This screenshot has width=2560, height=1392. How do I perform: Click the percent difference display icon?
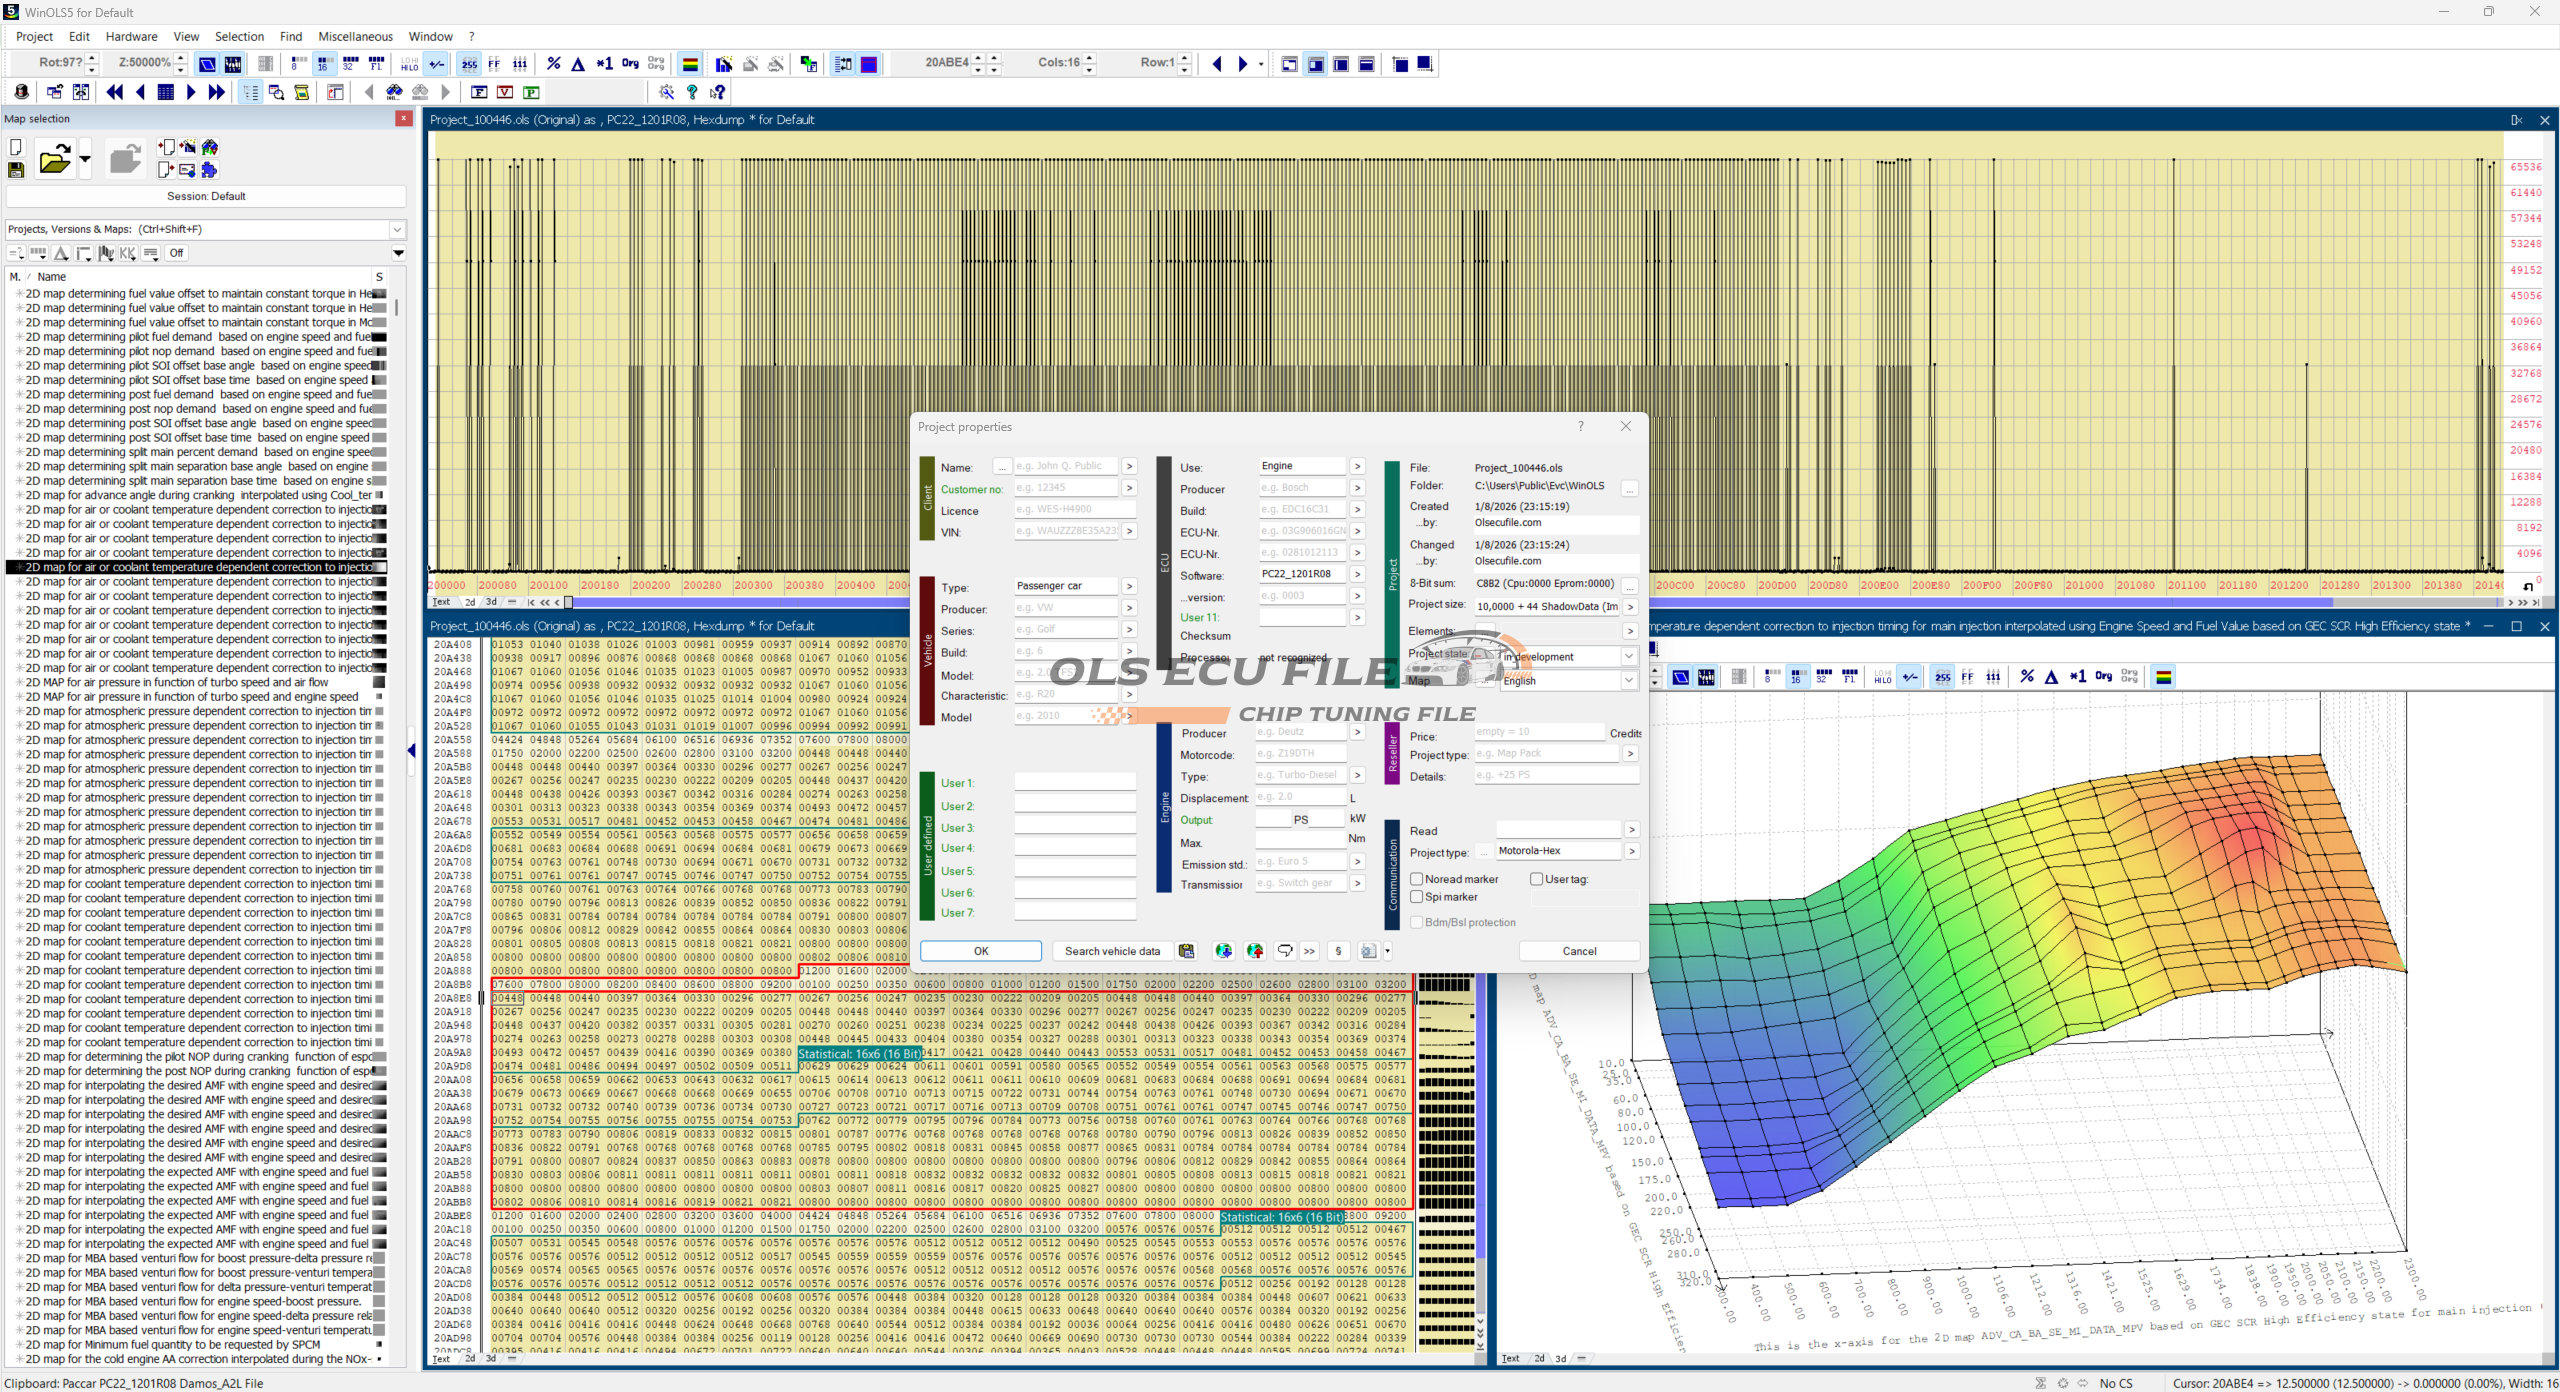(553, 64)
